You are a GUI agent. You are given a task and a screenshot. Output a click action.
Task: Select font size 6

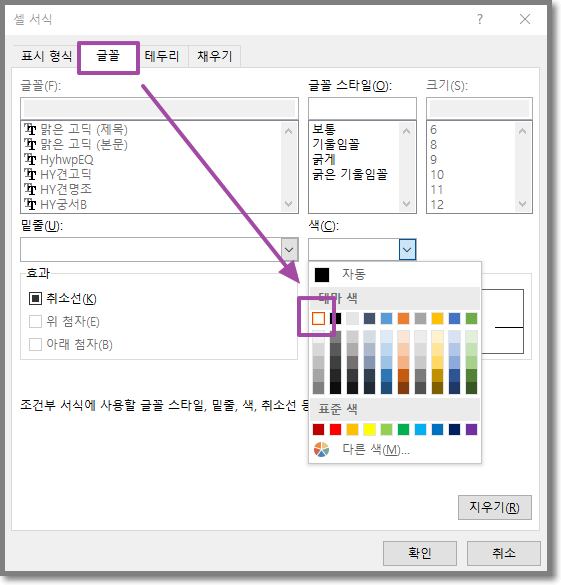click(x=433, y=130)
